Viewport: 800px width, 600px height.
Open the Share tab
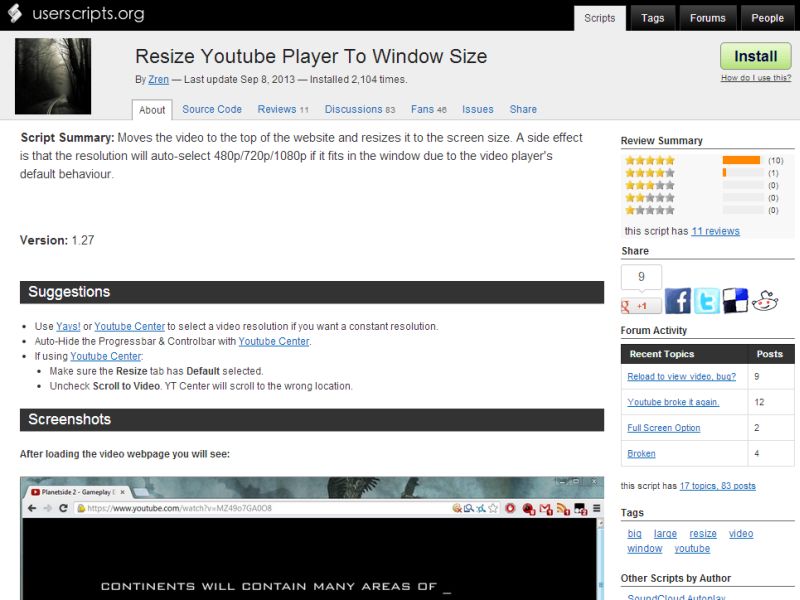[x=523, y=109]
